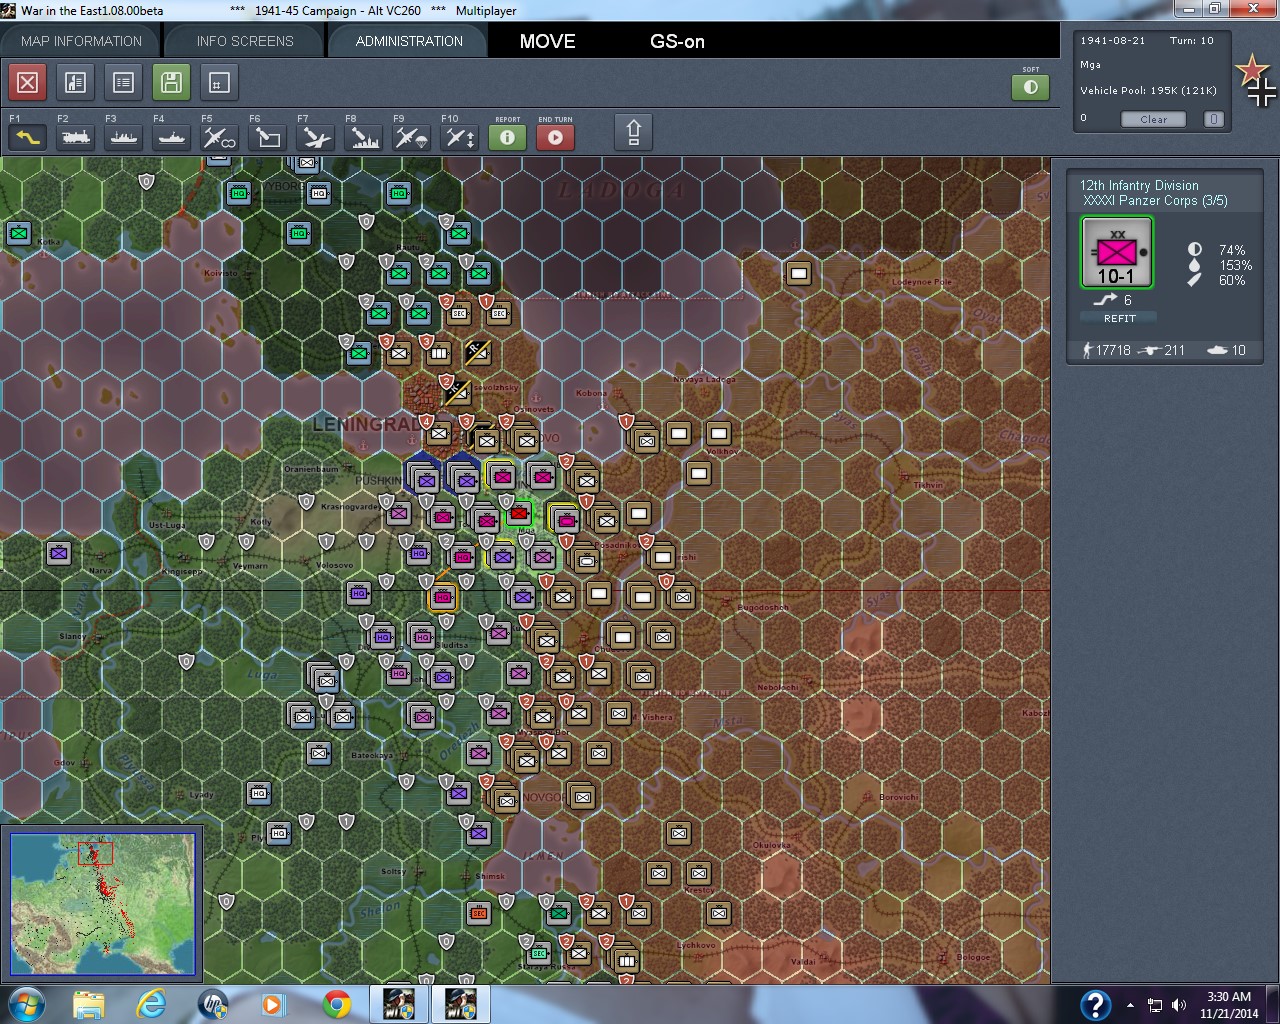Click the minimap of the Eastern Front
1280x1024 pixels.
(x=103, y=904)
